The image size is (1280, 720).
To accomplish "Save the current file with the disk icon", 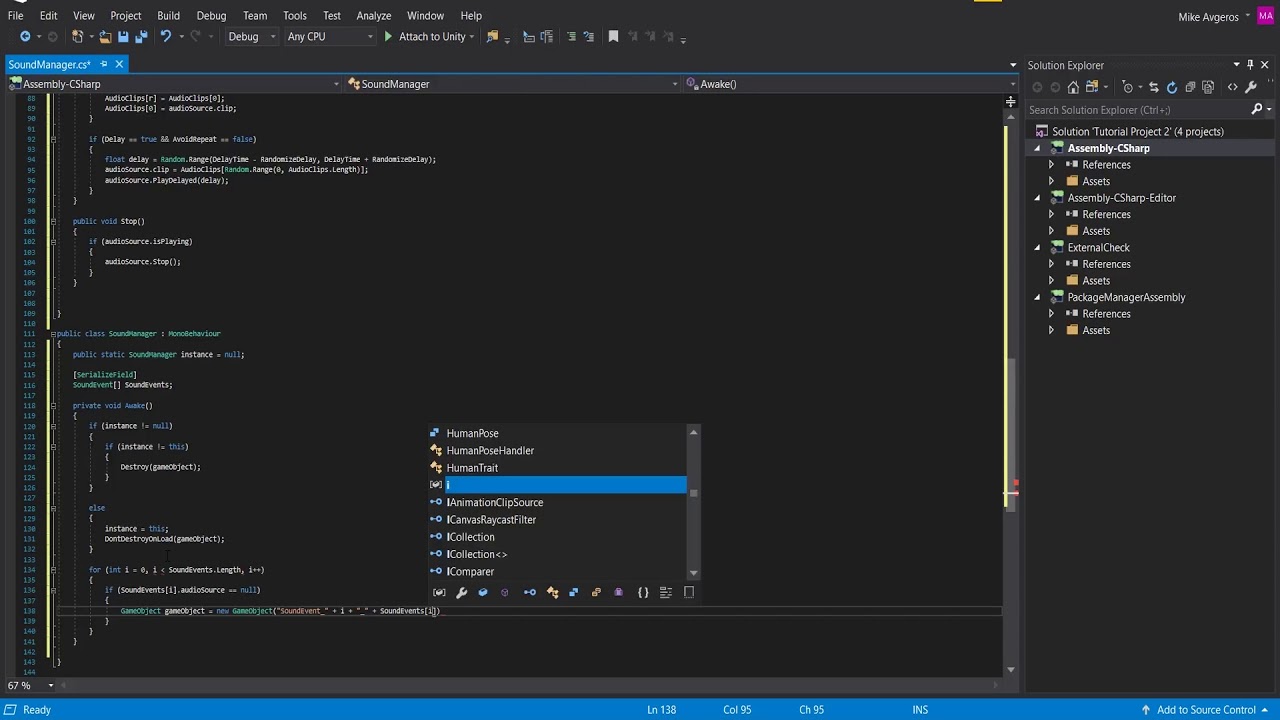I will [123, 36].
